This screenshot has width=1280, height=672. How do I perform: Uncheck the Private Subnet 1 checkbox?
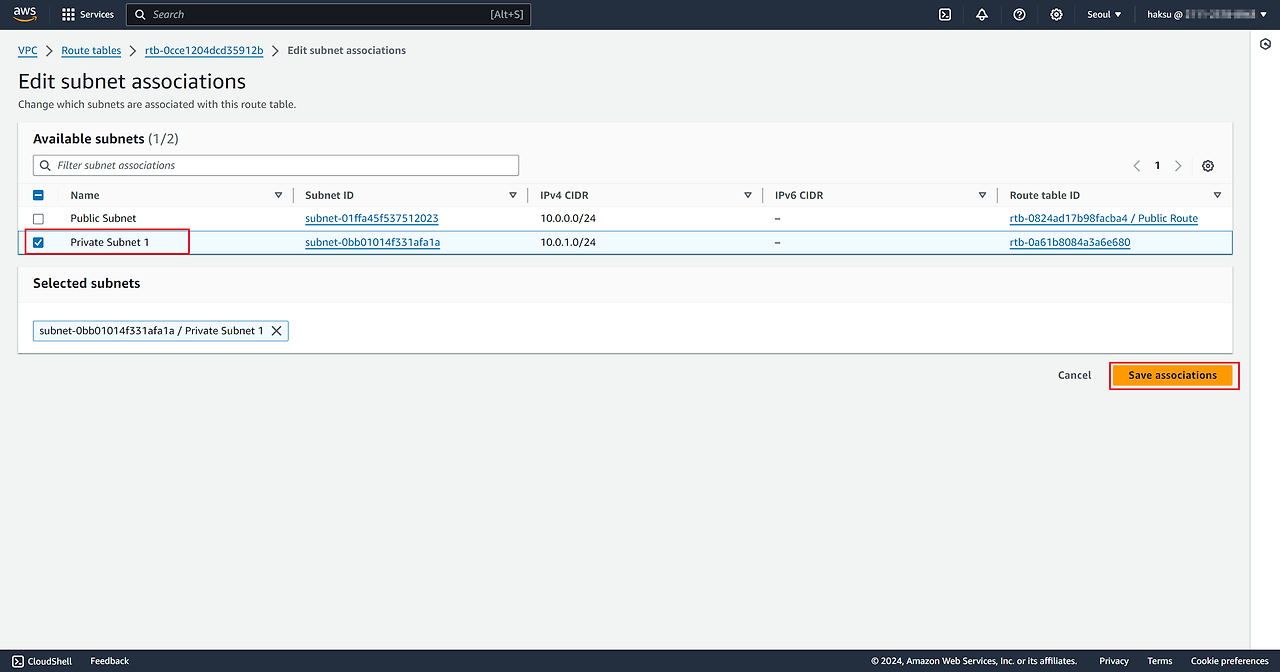(x=39, y=243)
